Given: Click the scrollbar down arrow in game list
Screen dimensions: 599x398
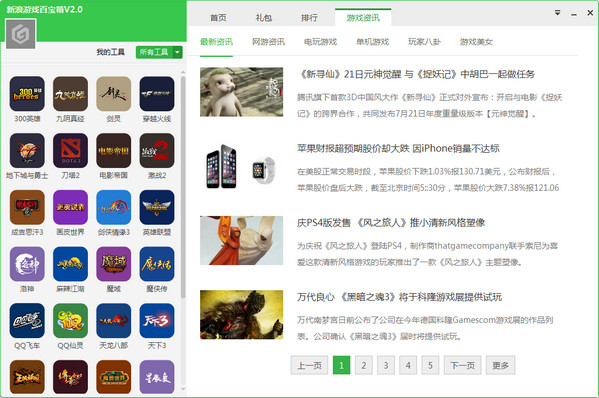Looking at the screenshot, I should pyautogui.click(x=183, y=389).
